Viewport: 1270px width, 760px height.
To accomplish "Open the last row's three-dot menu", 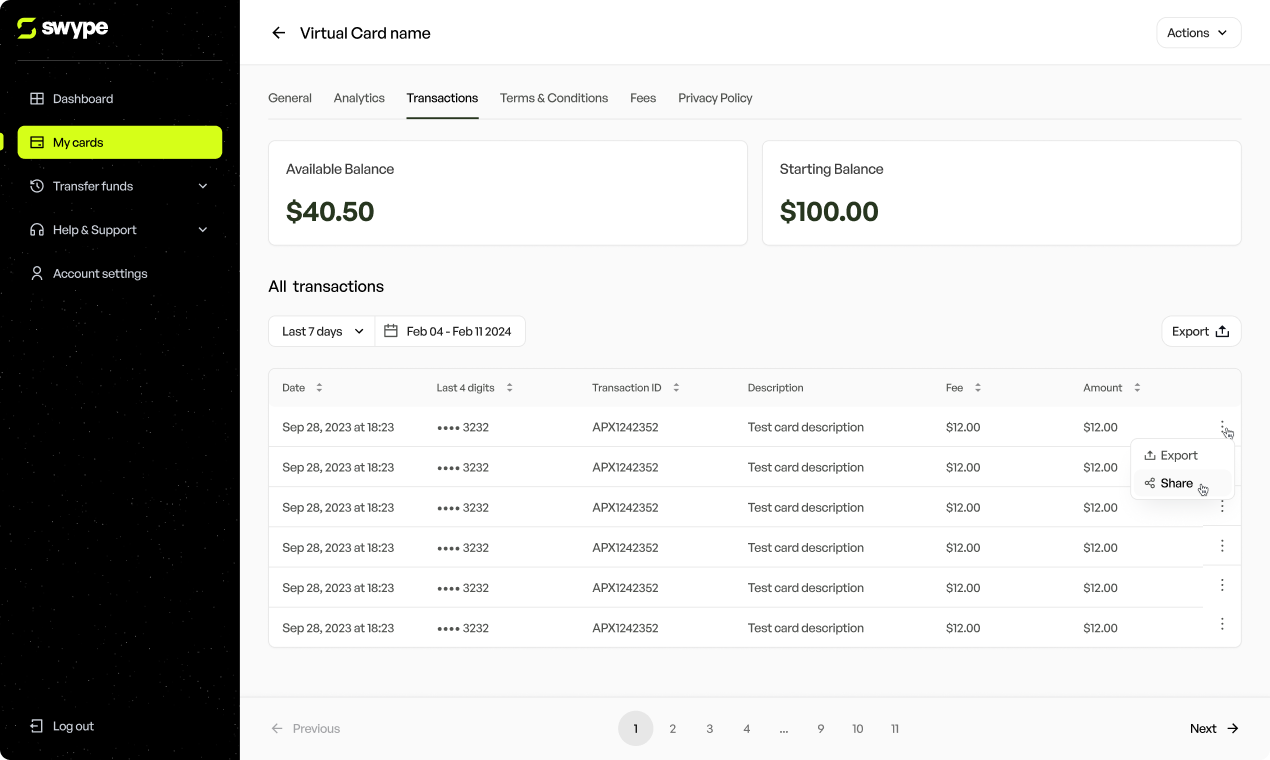I will pos(1222,624).
